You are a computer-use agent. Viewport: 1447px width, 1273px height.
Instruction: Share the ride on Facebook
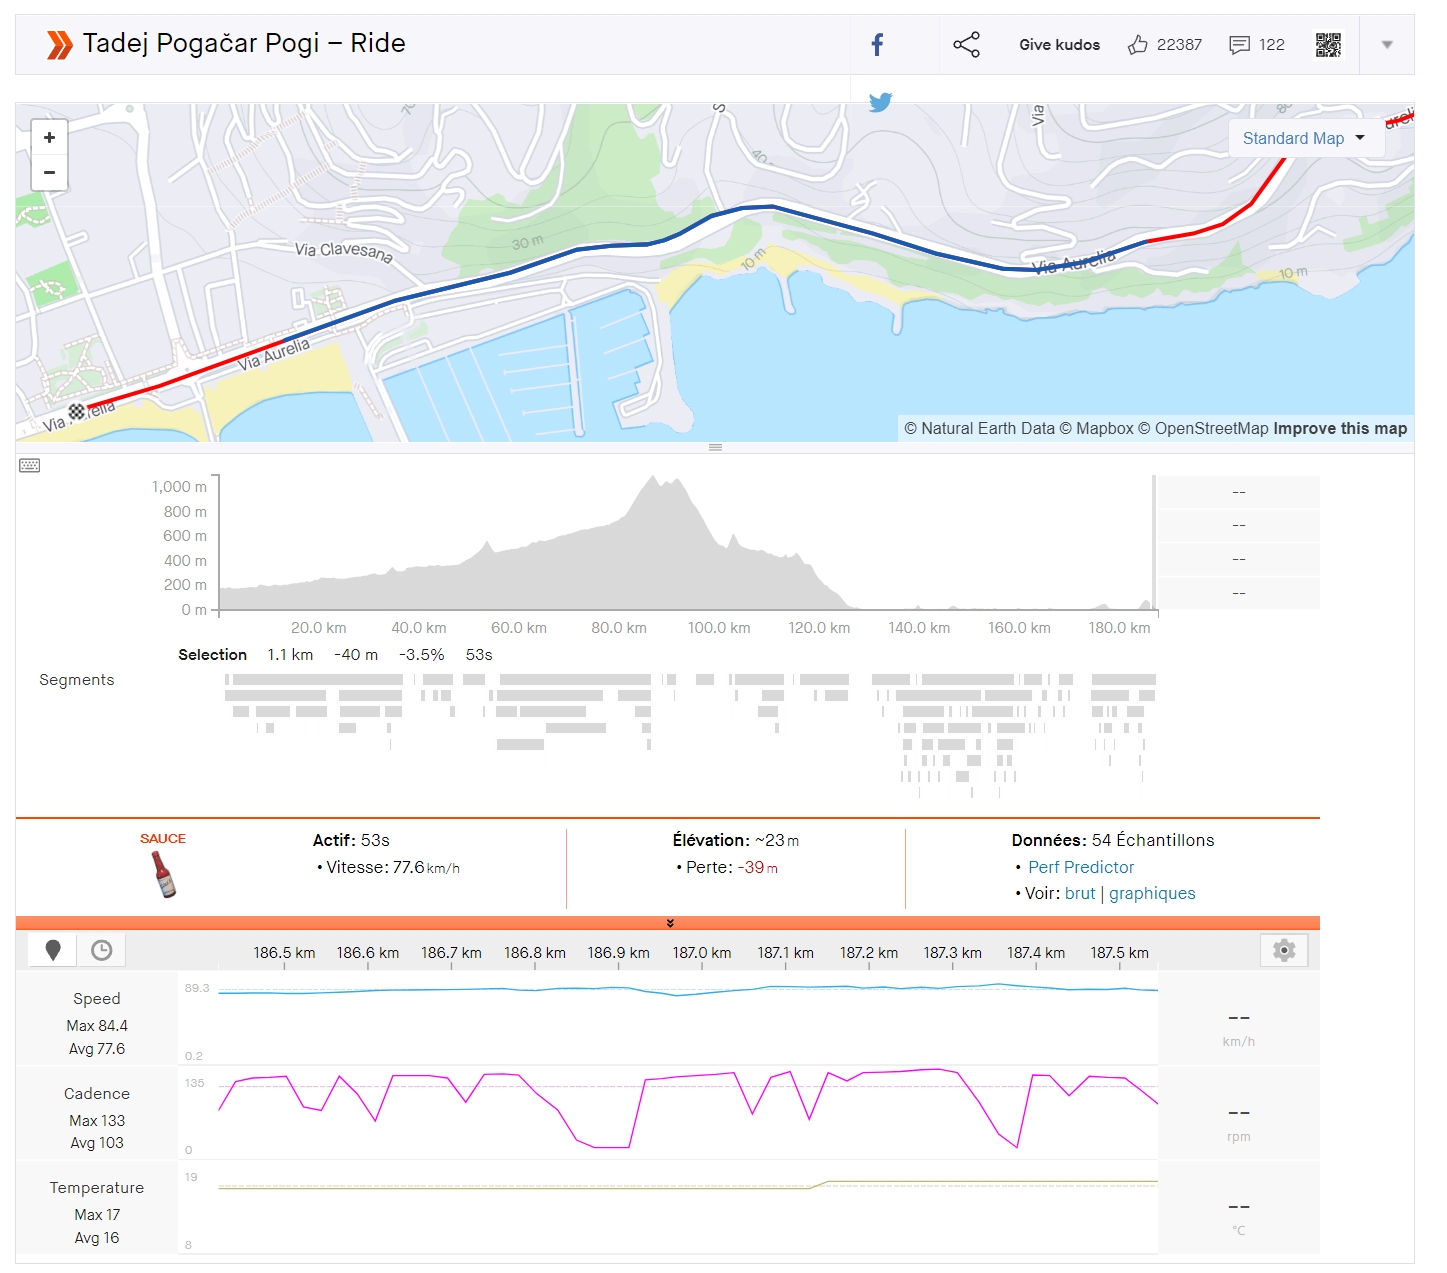(877, 44)
